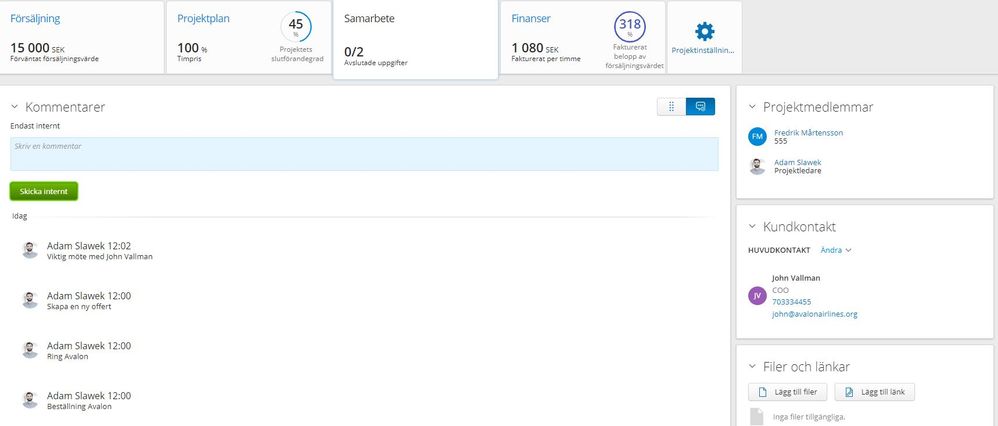998x426 pixels.
Task: Click the JV contact avatar icon
Action: [x=757, y=295]
